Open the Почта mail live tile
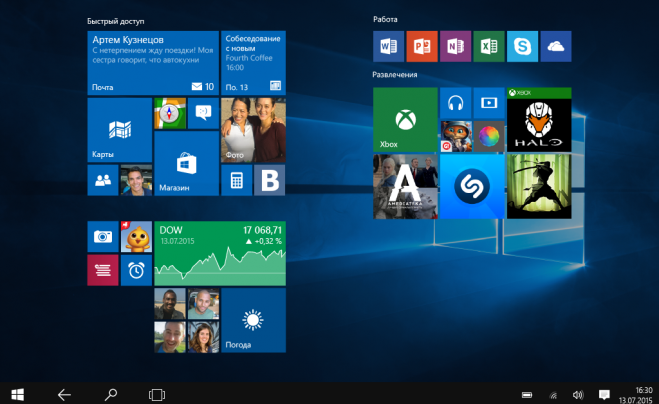659x404 pixels. coord(152,62)
